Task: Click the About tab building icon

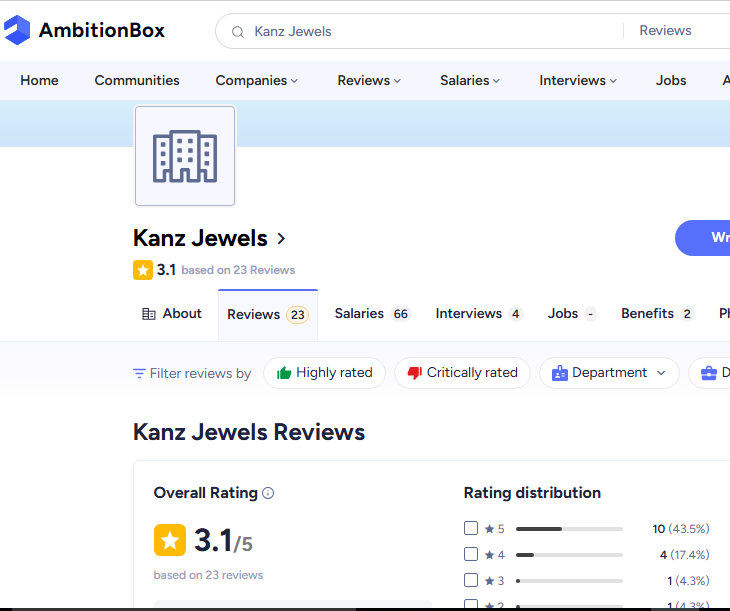Action: tap(149, 314)
